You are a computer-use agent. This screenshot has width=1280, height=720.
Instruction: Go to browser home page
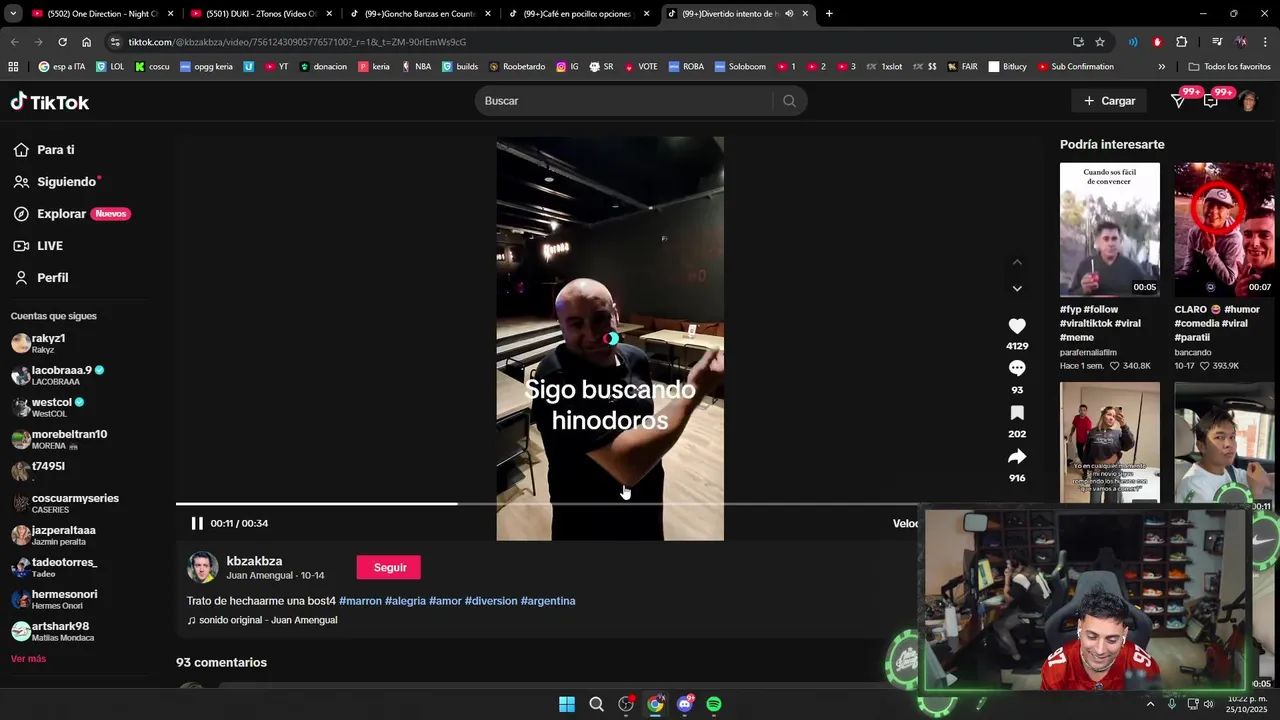(x=87, y=42)
